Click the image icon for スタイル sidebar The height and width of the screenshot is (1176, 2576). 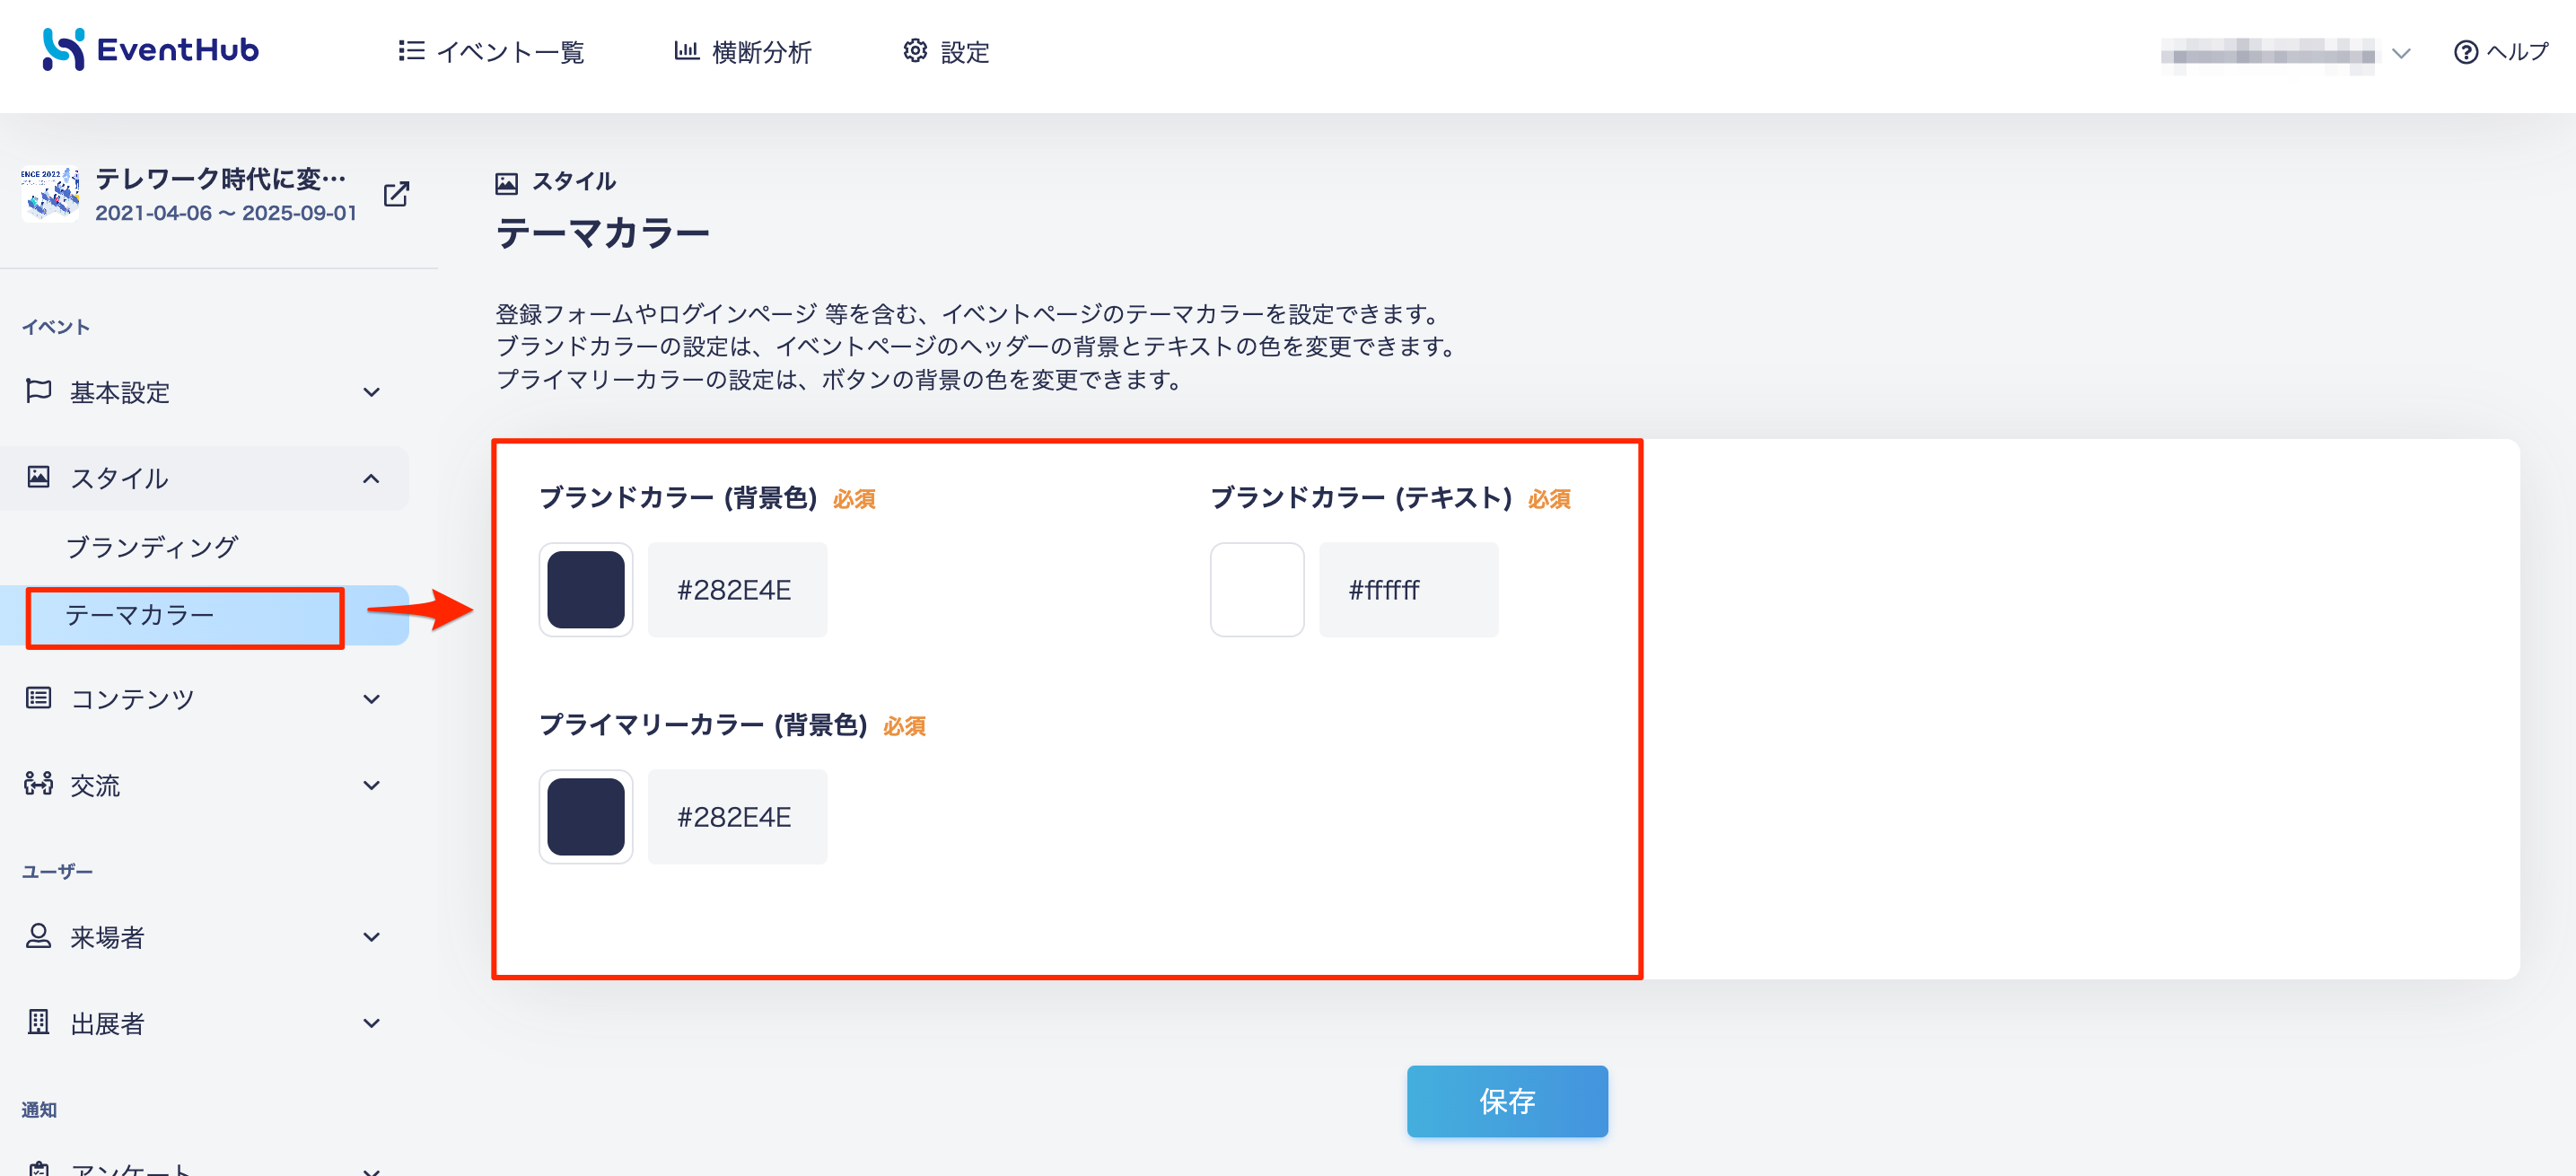pyautogui.click(x=38, y=477)
